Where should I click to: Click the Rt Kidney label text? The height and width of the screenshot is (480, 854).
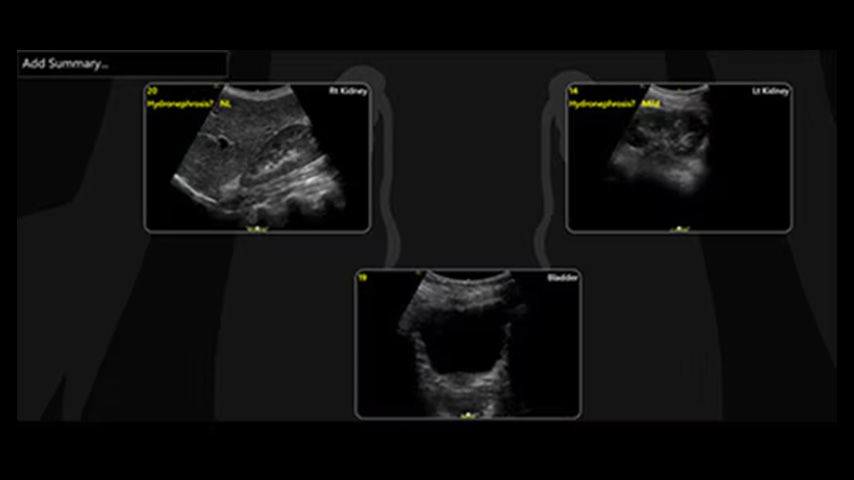coord(348,91)
